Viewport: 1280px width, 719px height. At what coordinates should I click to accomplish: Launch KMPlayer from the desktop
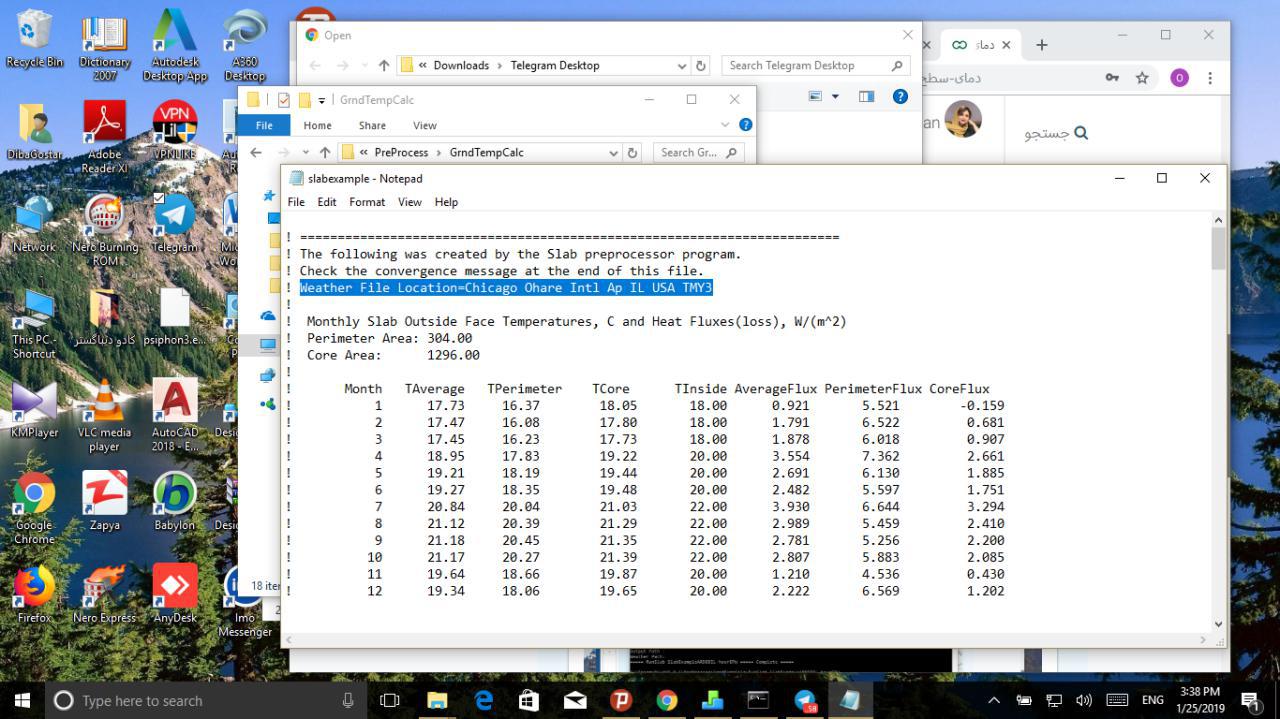point(34,408)
